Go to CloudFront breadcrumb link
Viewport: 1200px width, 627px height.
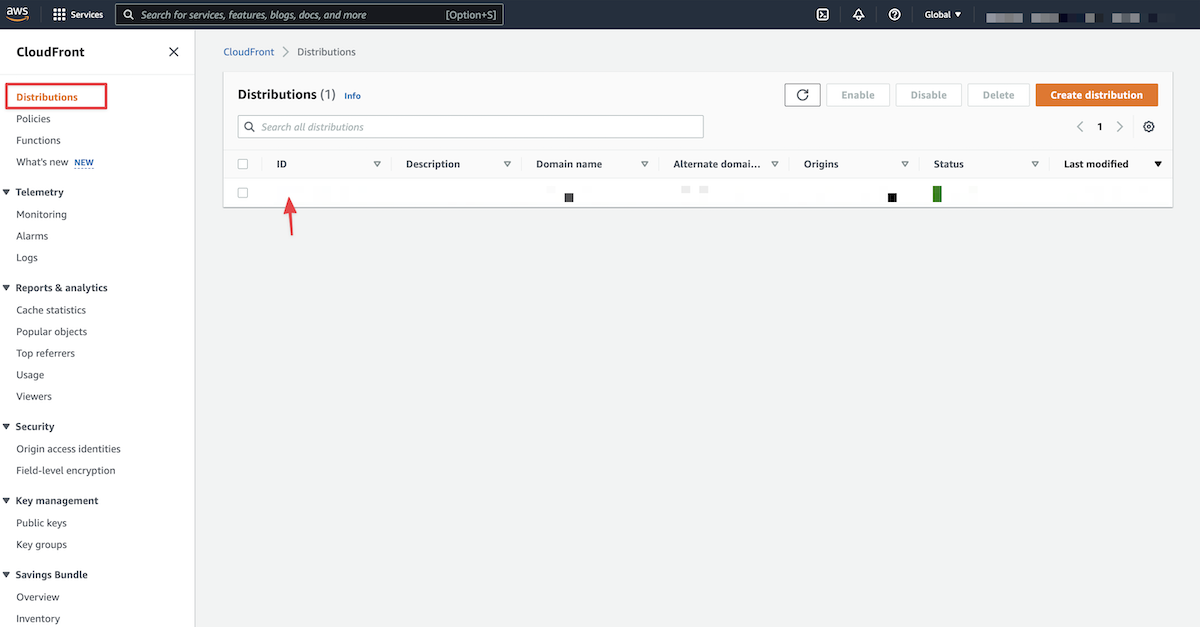249,52
